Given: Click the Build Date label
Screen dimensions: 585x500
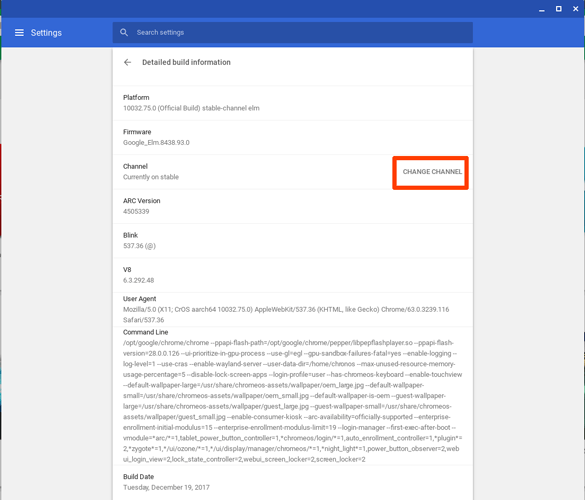Looking at the screenshot, I should (x=138, y=476).
